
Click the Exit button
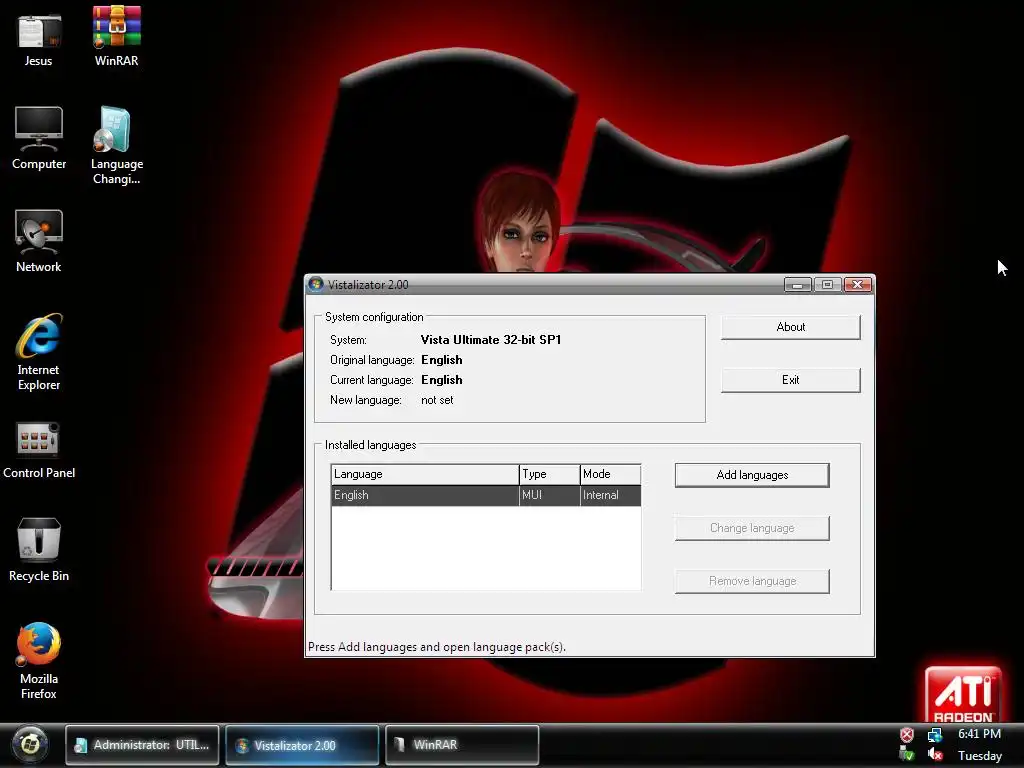pyautogui.click(x=790, y=380)
